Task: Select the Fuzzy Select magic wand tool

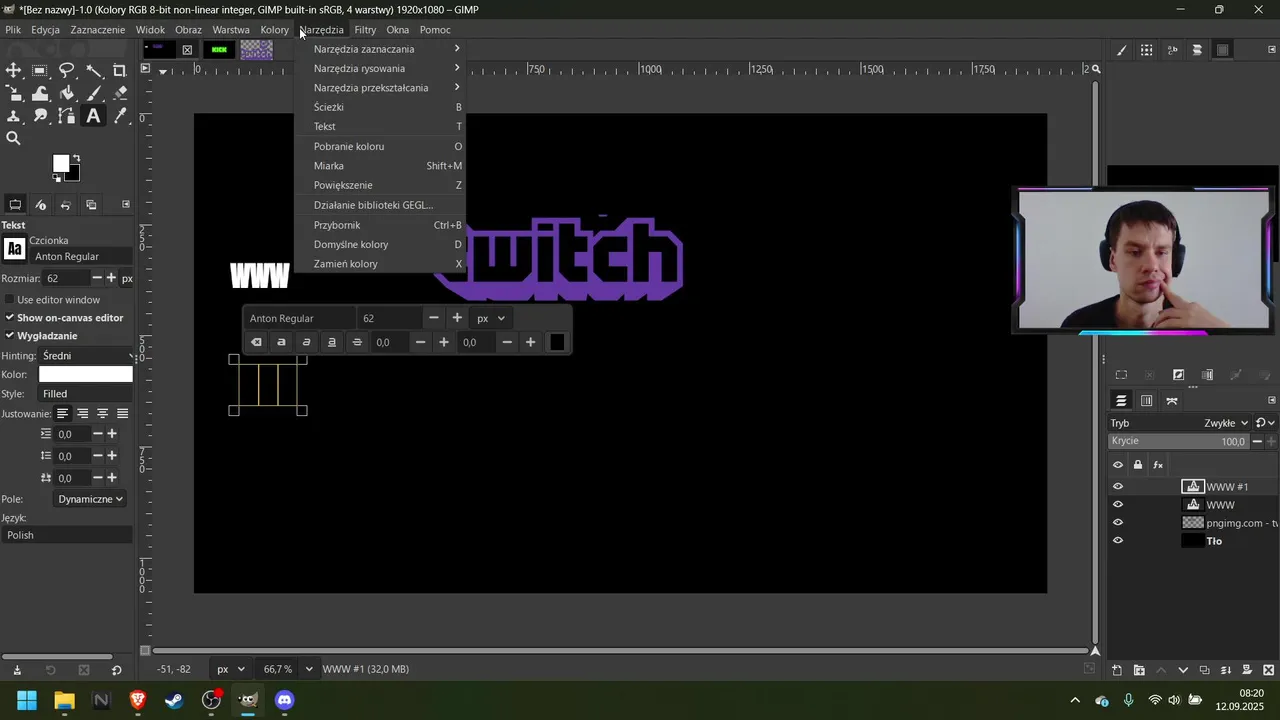Action: (94, 70)
